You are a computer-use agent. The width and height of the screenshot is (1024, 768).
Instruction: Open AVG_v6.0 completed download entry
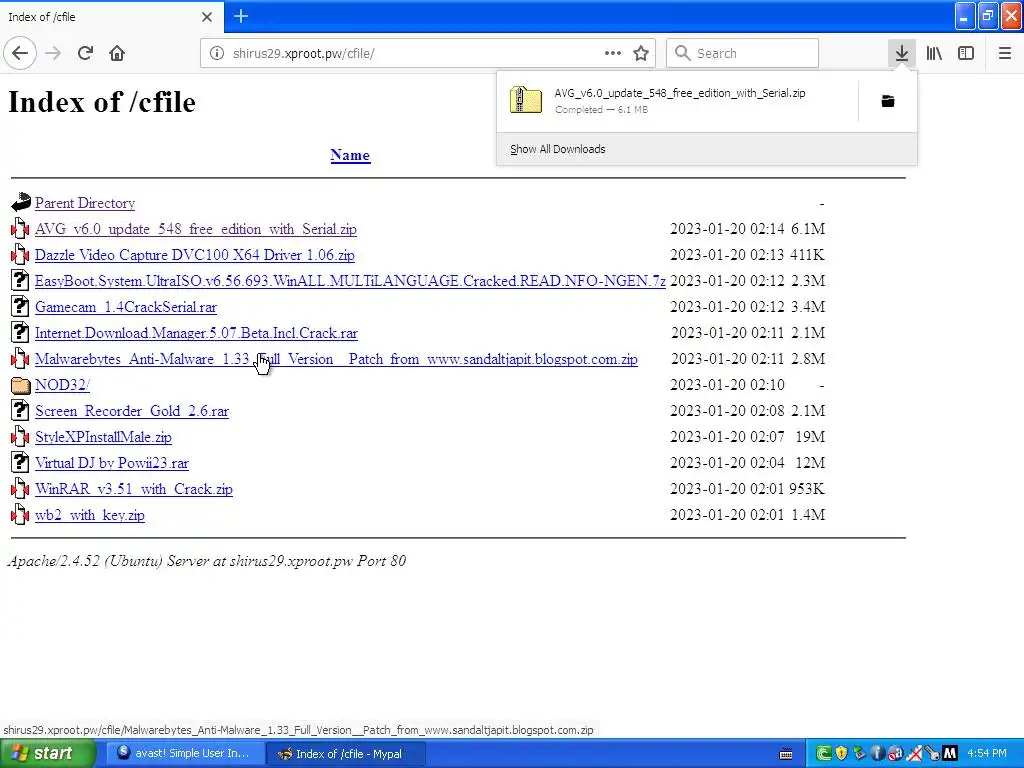677,101
